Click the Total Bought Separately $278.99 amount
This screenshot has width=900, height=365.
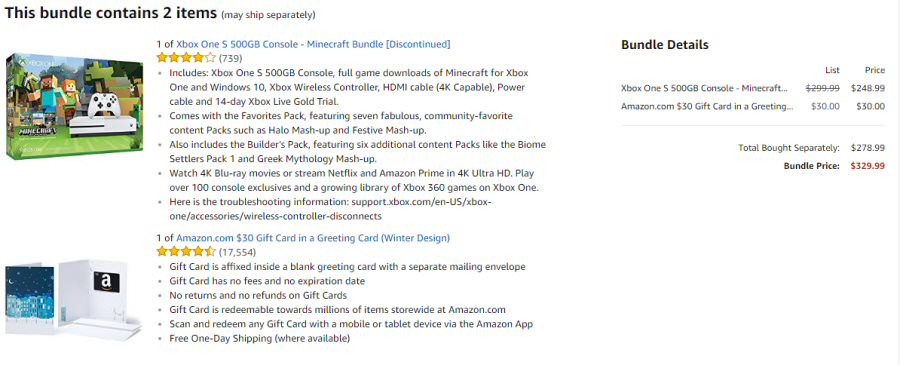(868, 147)
